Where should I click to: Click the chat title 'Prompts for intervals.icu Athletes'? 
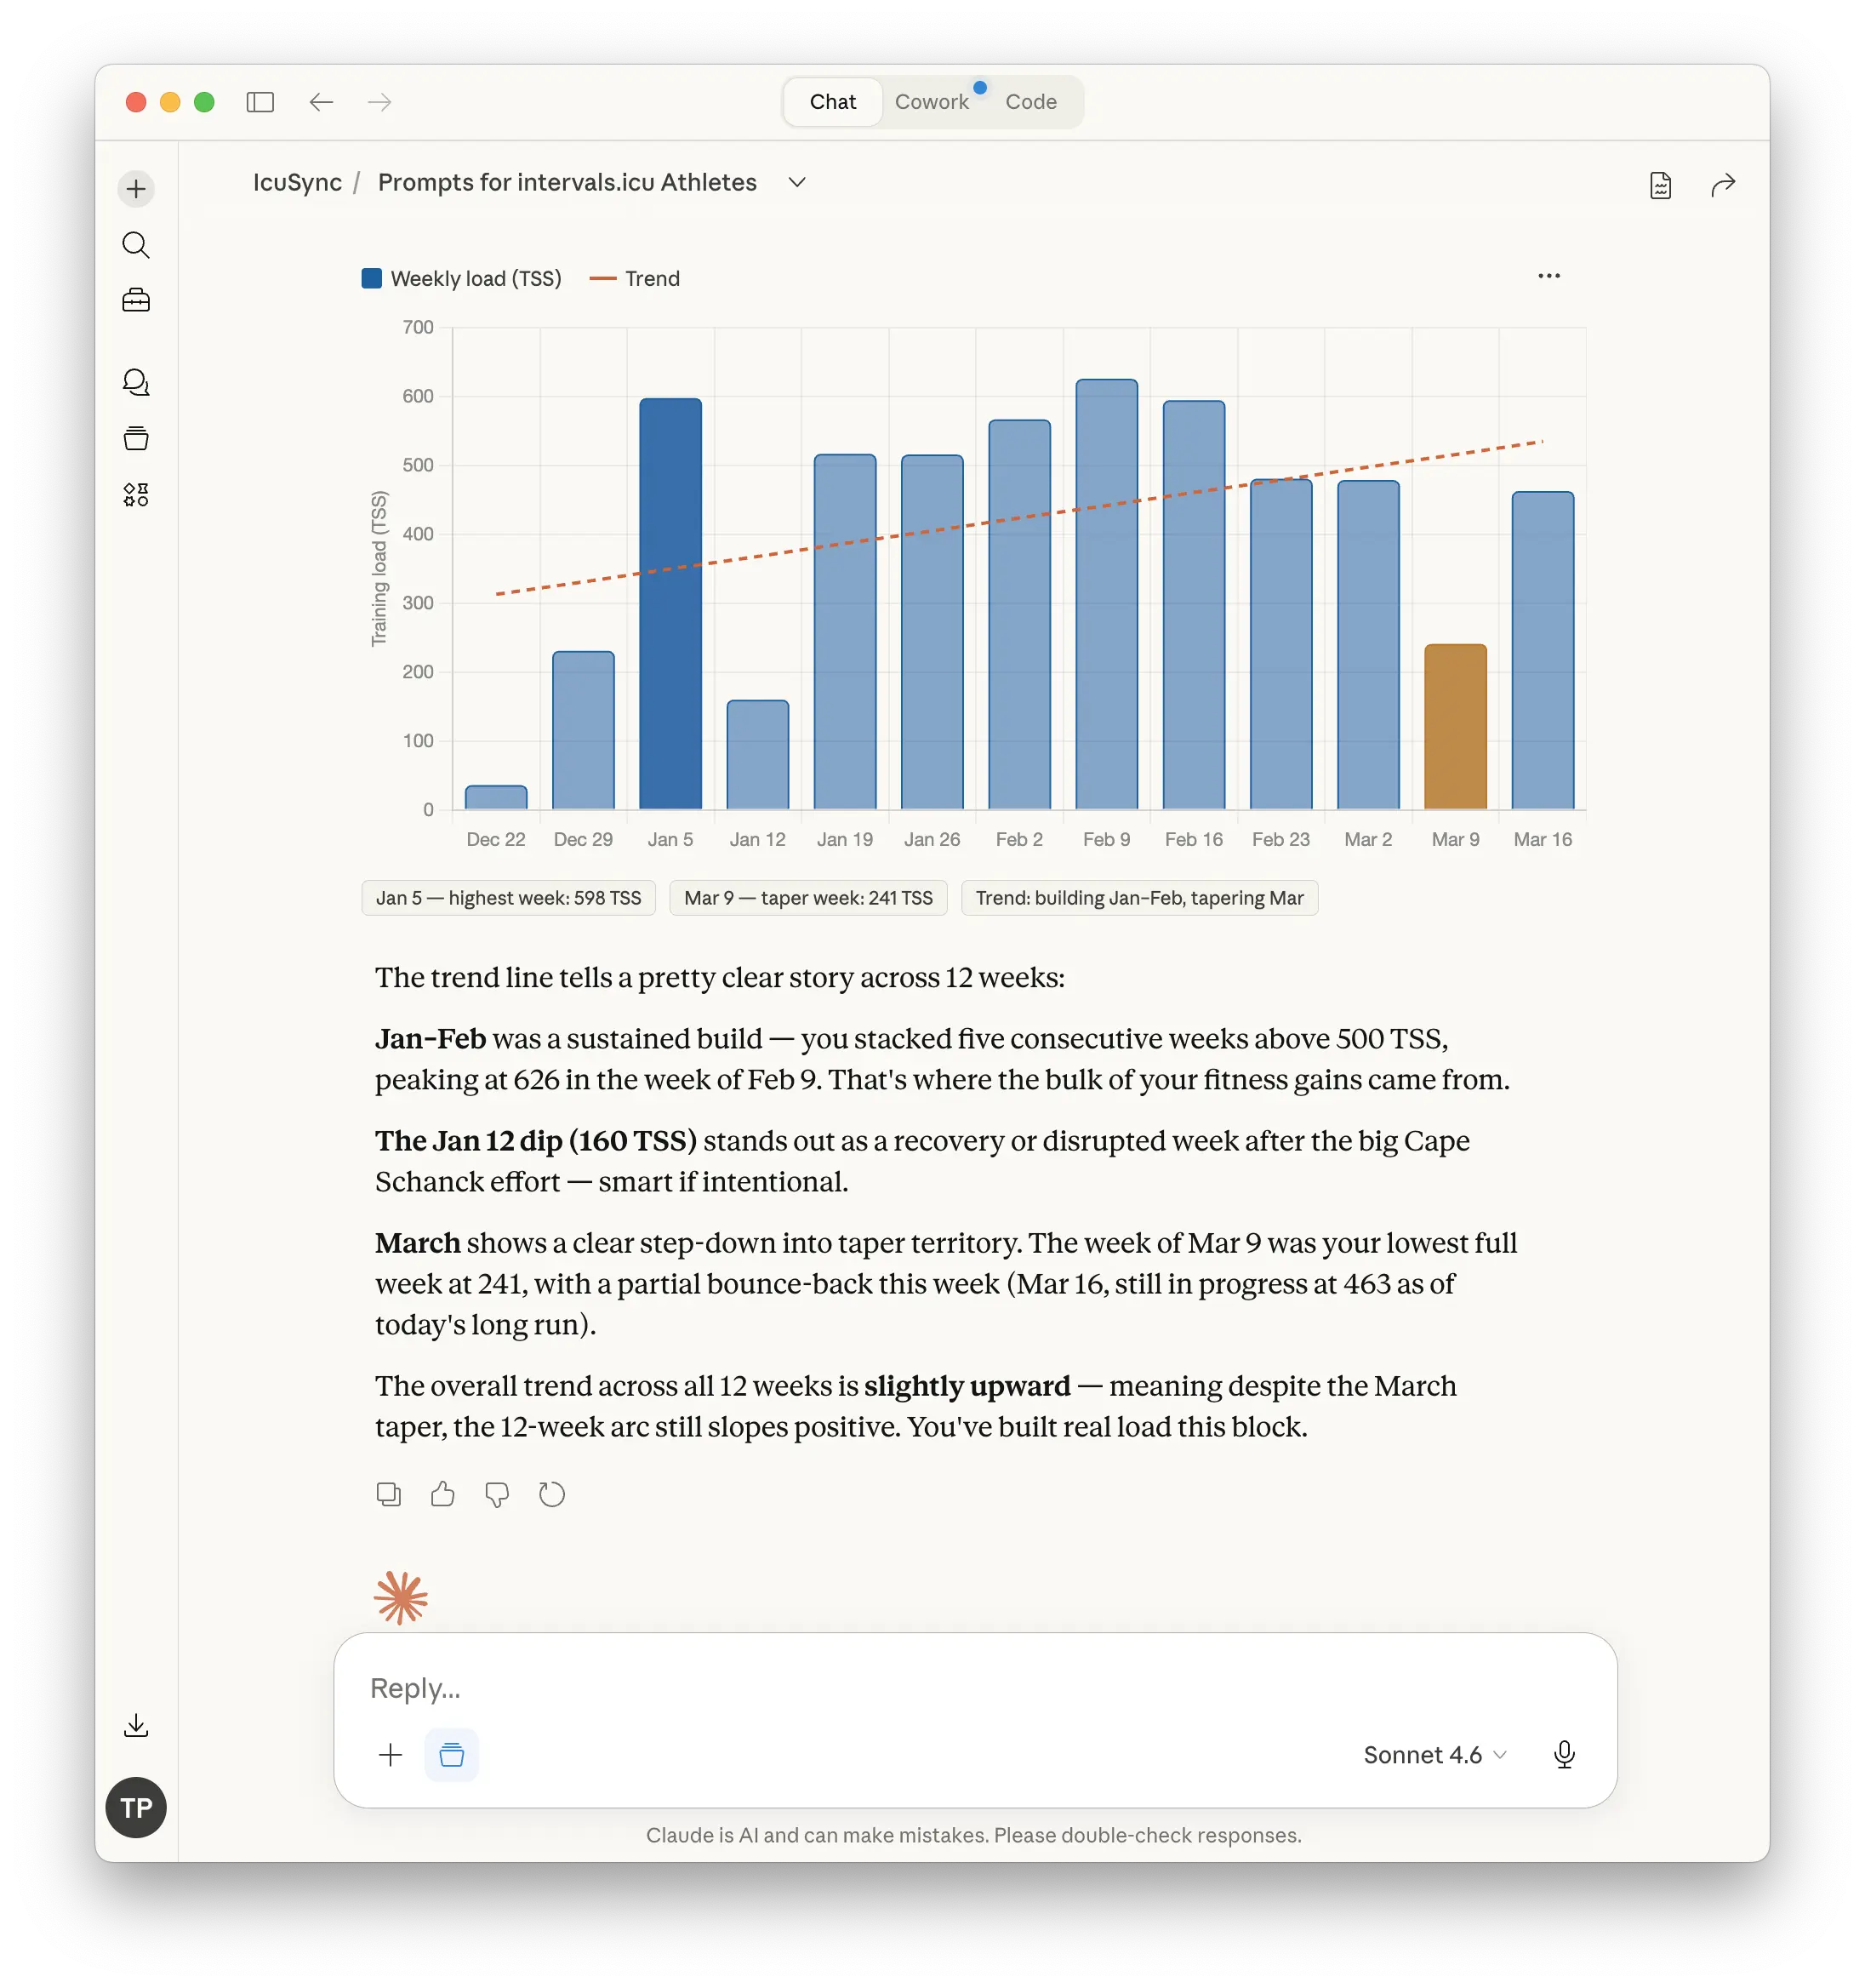pos(567,183)
